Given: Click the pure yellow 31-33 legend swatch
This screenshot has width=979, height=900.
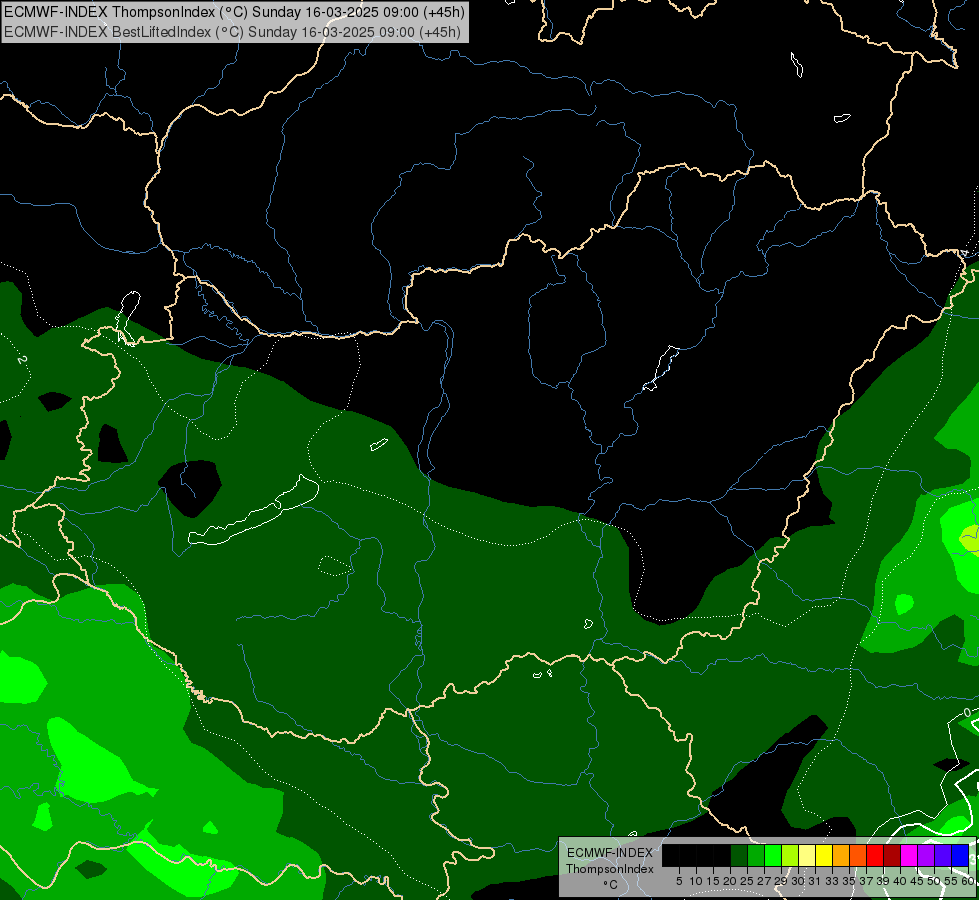Looking at the screenshot, I should pos(824,855).
